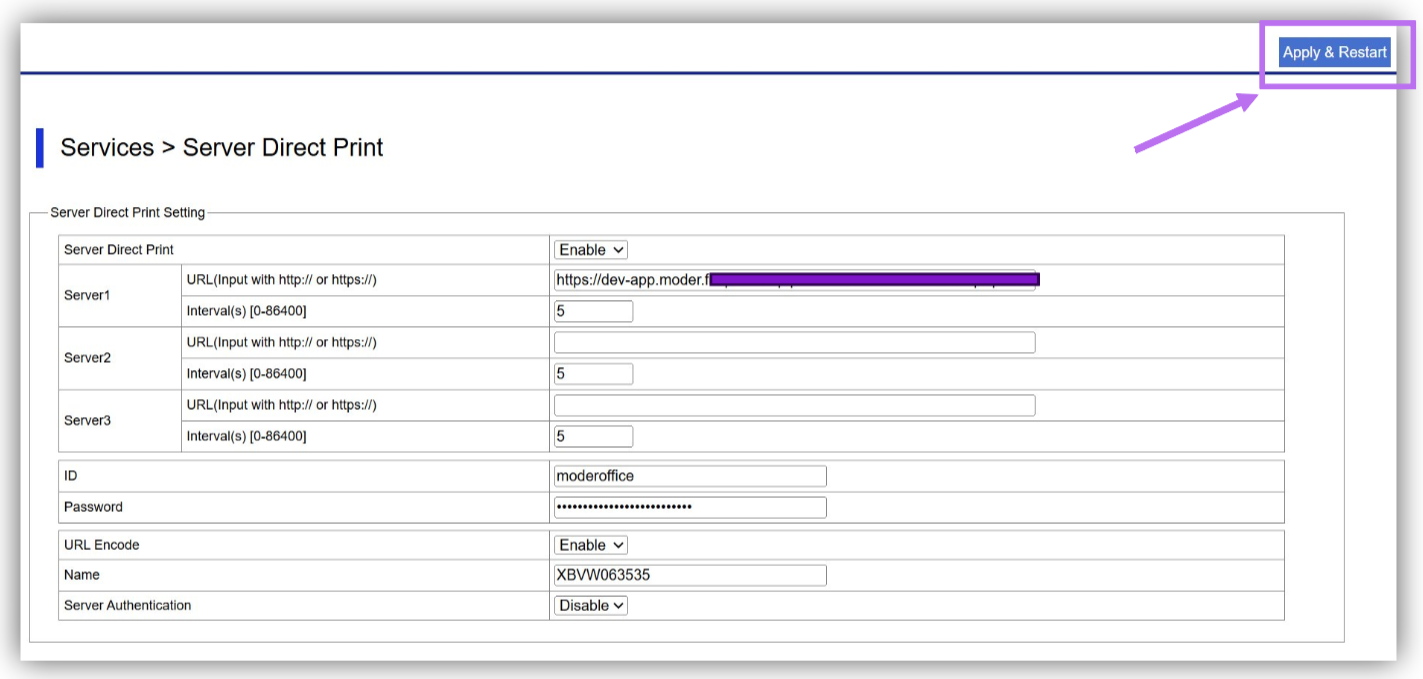Click the 'Name' label
This screenshot has height=679, width=1423.
[x=82, y=575]
